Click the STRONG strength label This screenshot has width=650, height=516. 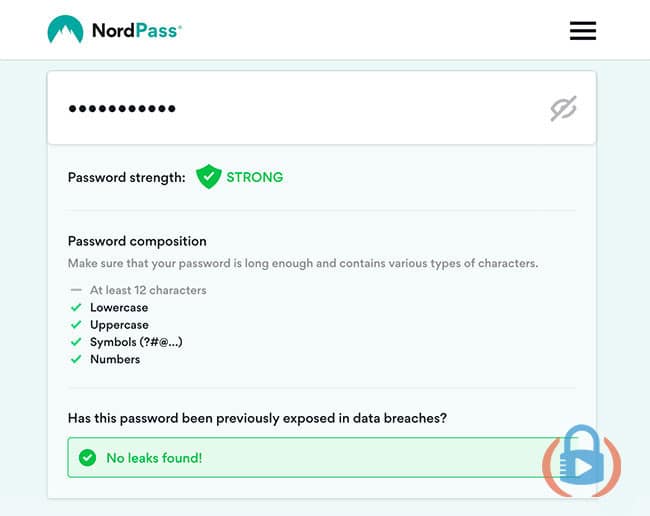[255, 177]
